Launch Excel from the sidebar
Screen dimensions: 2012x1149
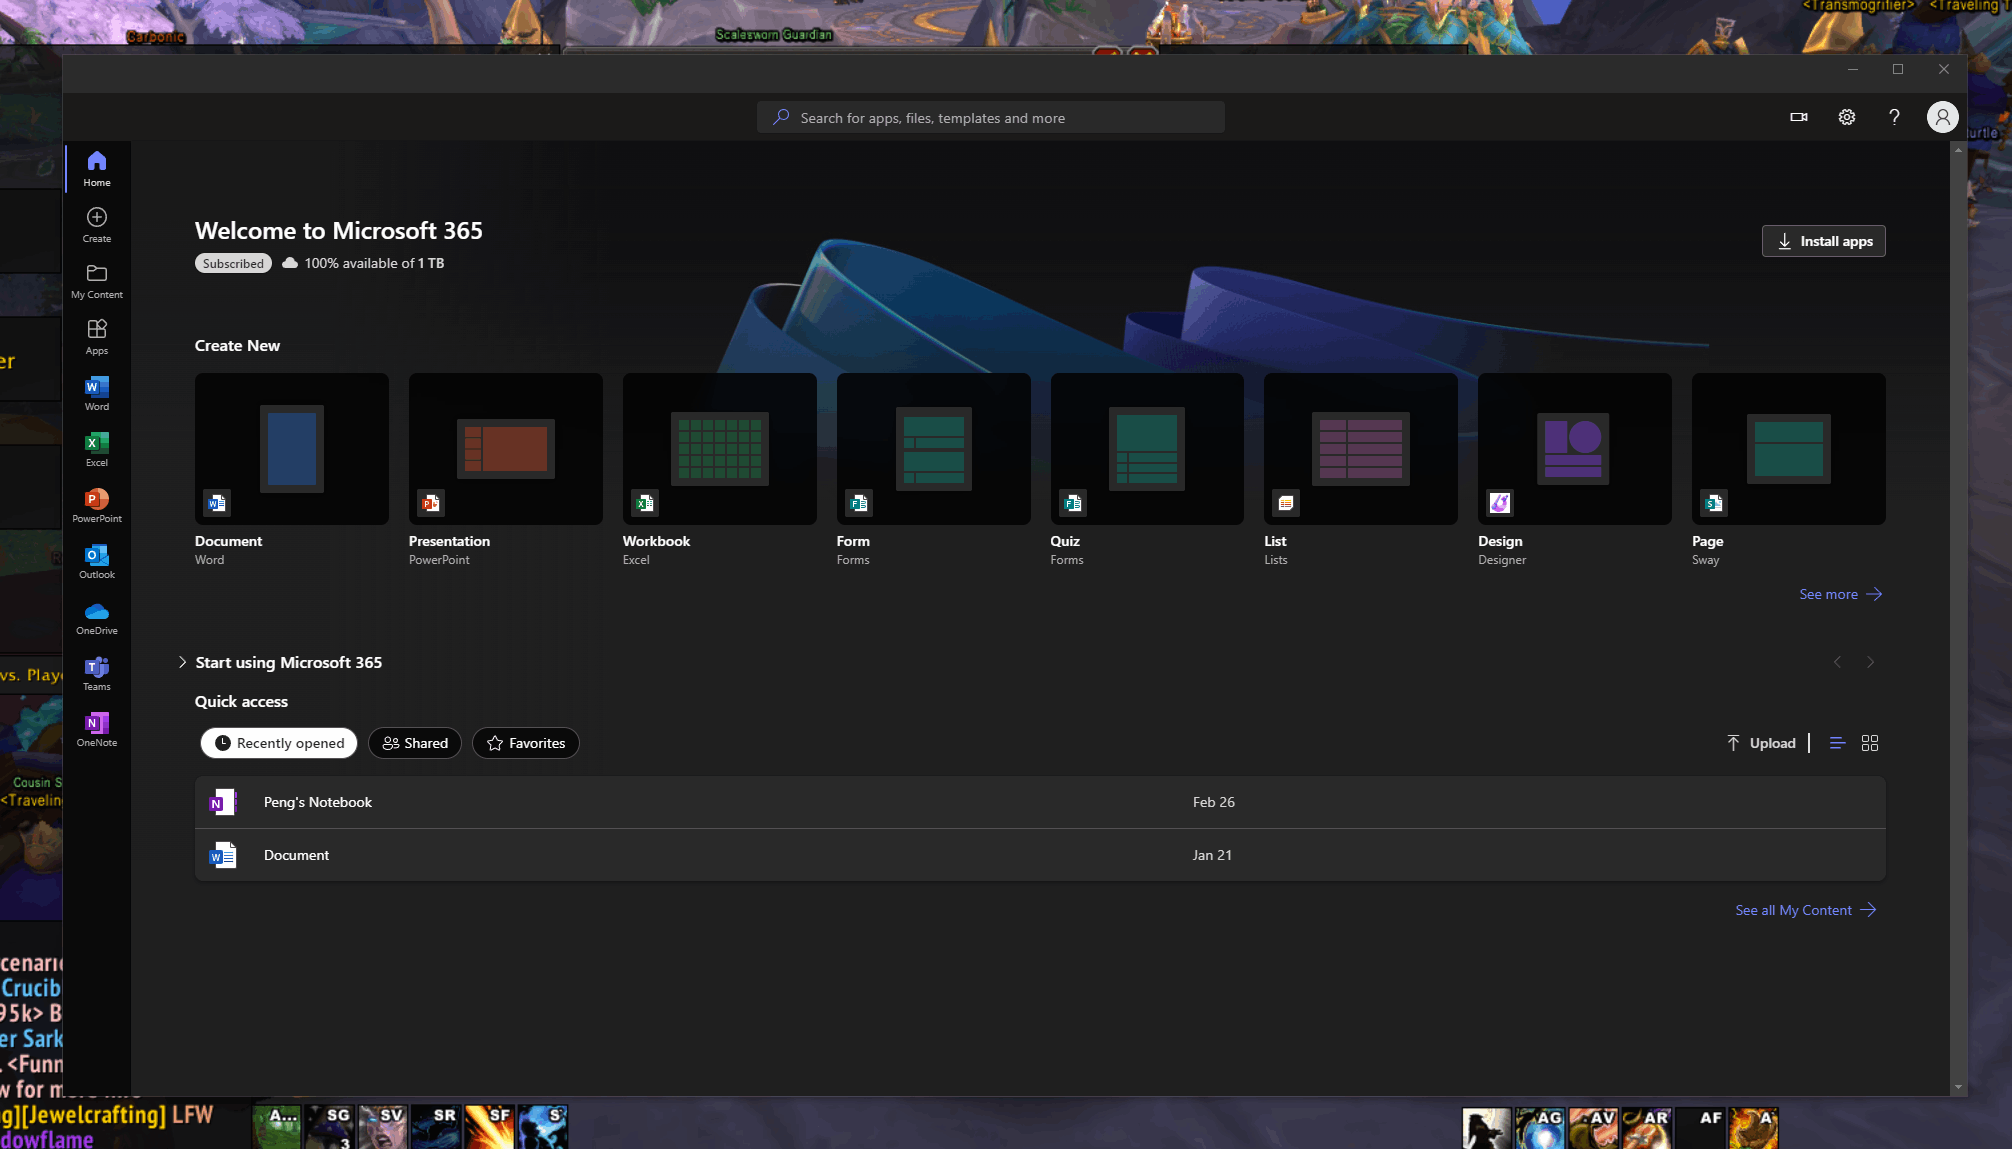coord(97,449)
